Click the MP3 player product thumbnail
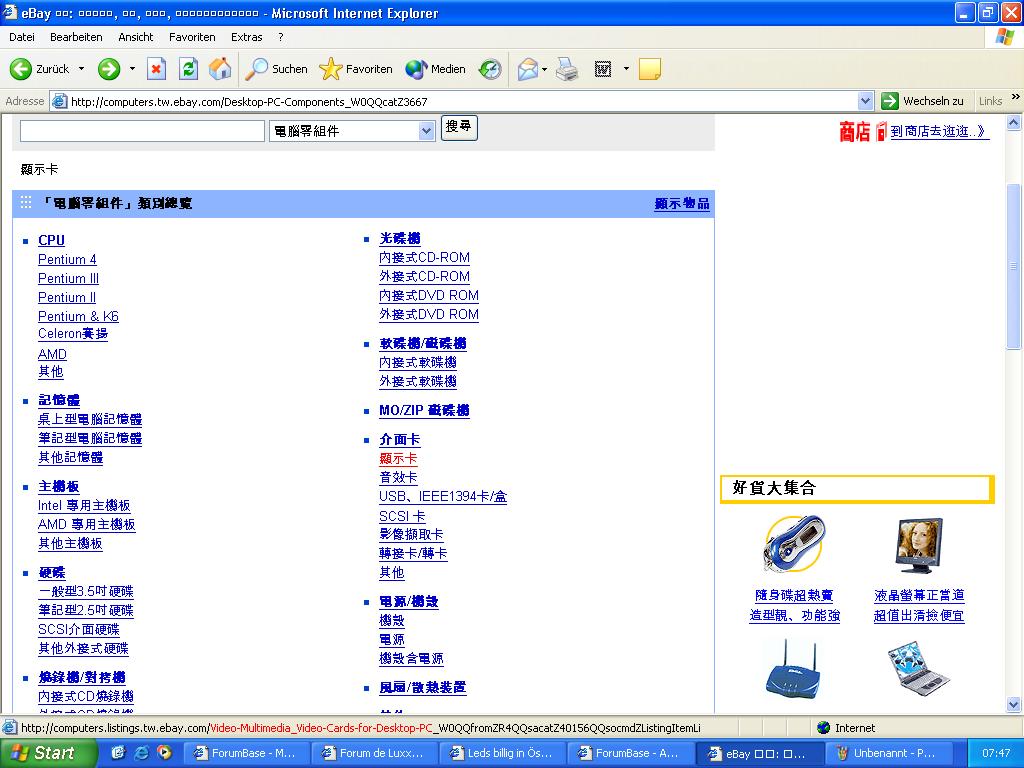 [794, 545]
